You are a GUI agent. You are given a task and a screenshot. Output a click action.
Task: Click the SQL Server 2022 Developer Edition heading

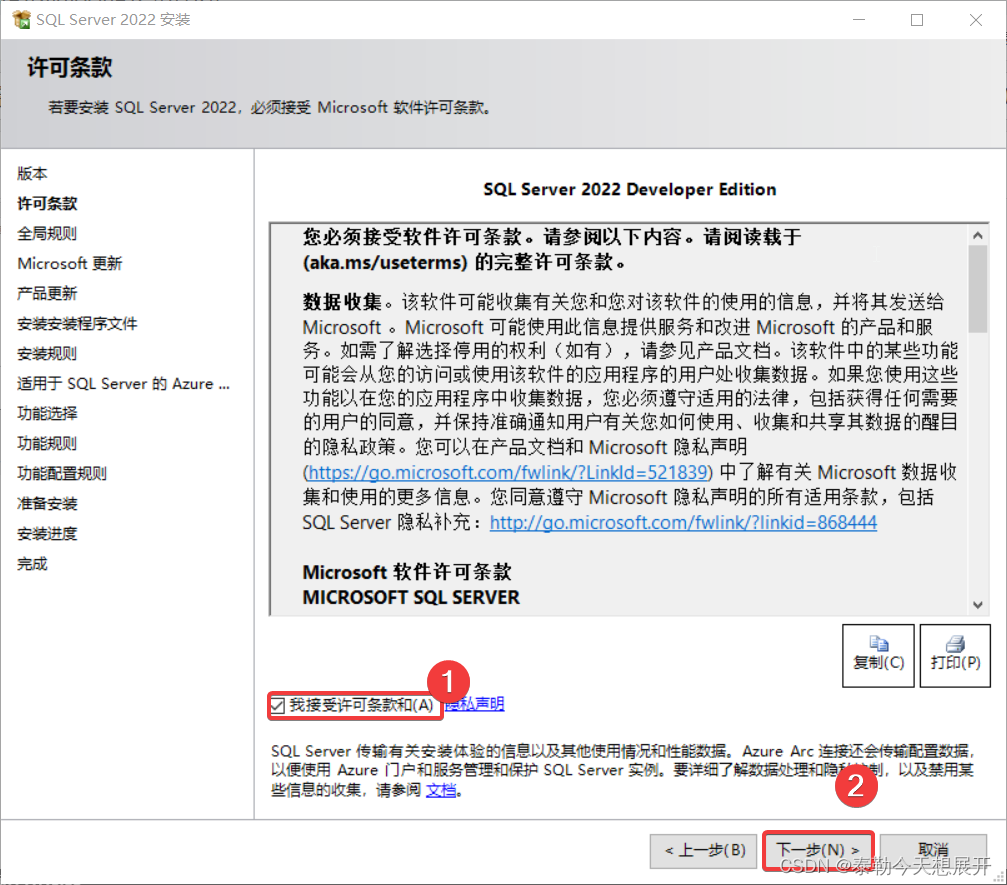[x=629, y=189]
